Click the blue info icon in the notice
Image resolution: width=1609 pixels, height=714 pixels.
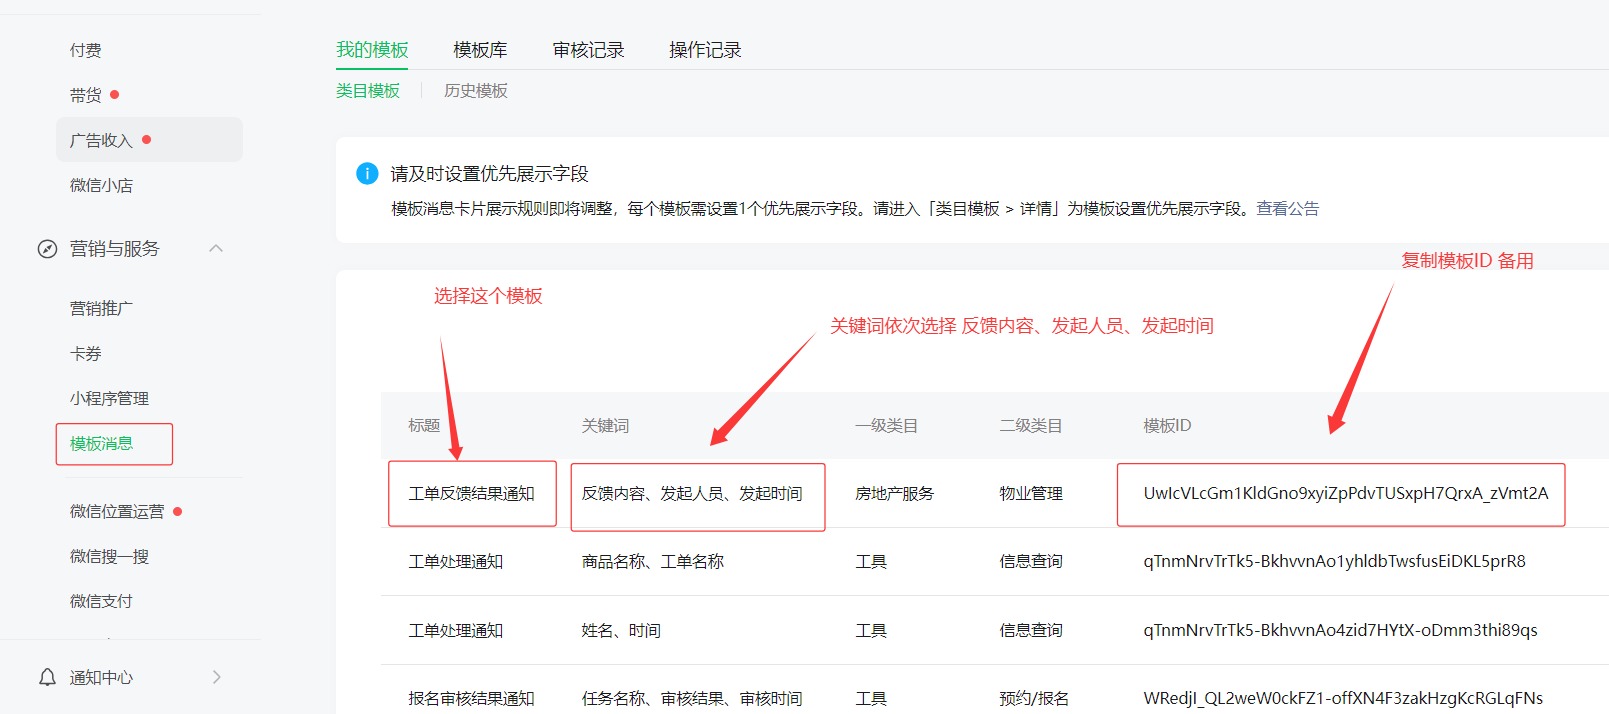[x=367, y=173]
